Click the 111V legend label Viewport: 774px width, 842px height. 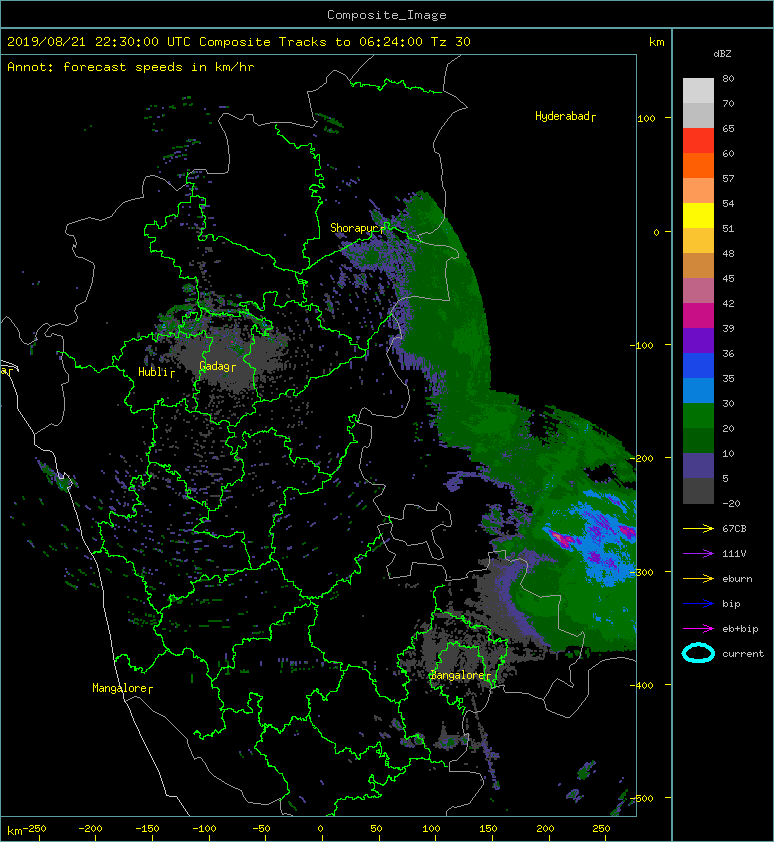[734, 554]
